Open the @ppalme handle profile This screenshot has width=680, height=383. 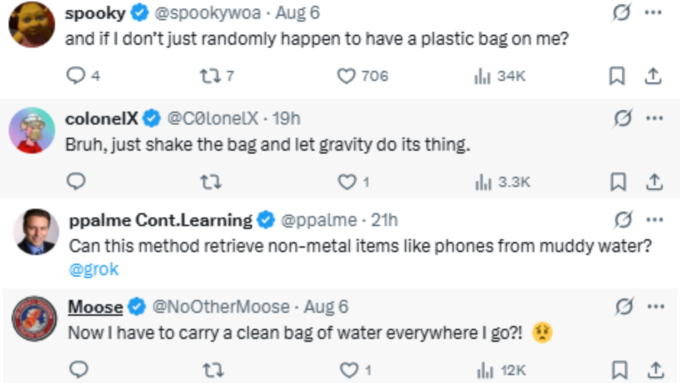(319, 220)
